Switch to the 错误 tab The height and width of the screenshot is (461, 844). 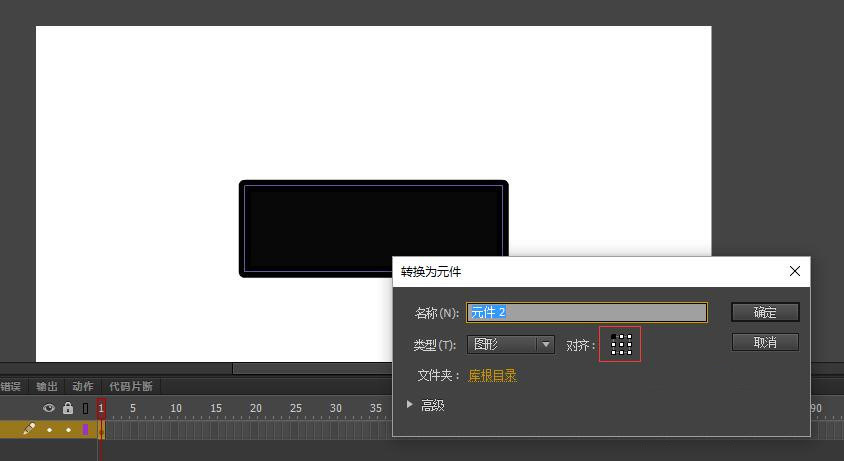(11, 386)
